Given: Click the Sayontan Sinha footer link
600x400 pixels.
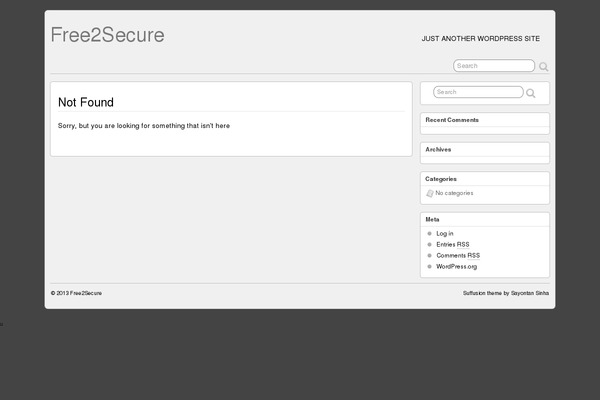Looking at the screenshot, I should [x=530, y=293].
